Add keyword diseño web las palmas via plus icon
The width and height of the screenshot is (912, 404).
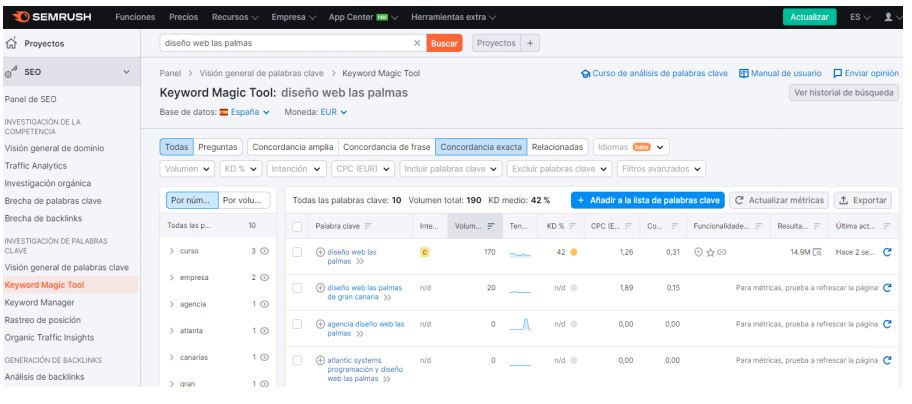(320, 252)
